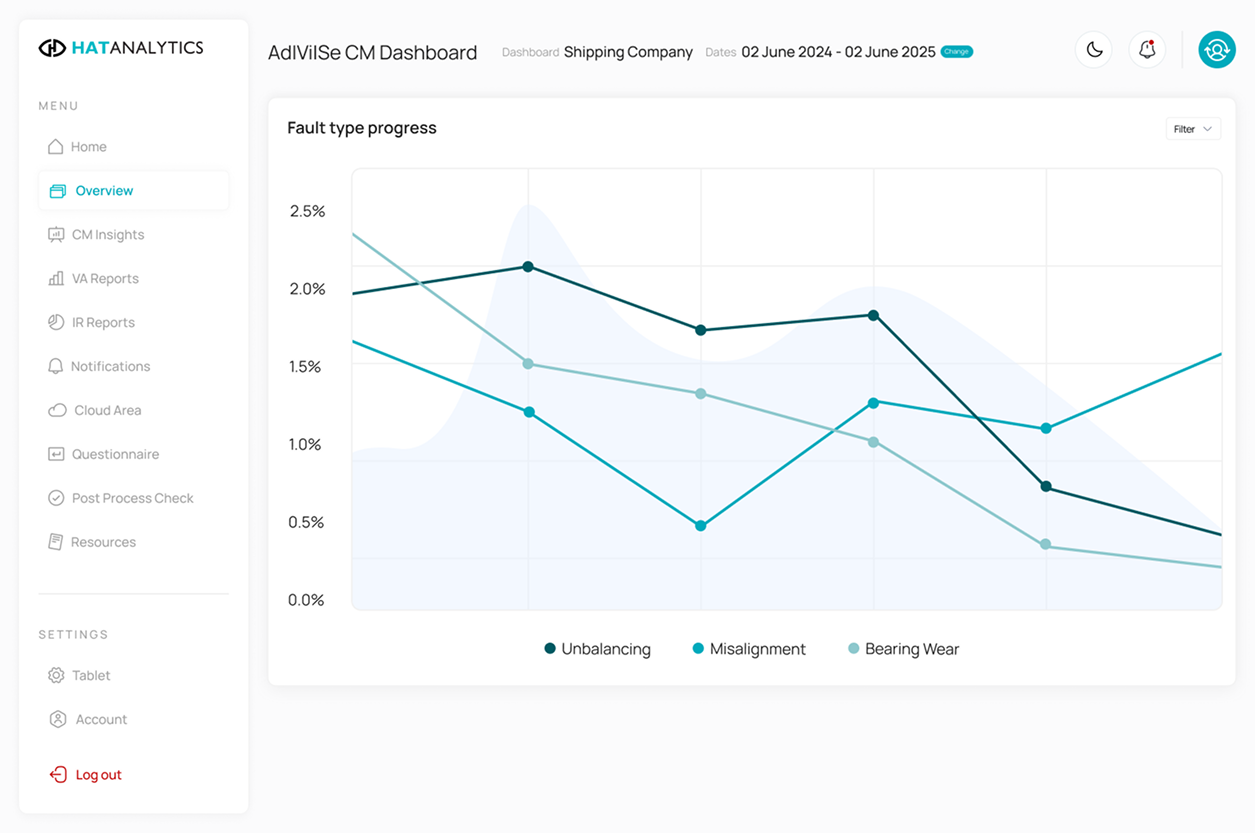Open Post Process Check
Viewport: 1255px width, 833px height.
click(132, 497)
